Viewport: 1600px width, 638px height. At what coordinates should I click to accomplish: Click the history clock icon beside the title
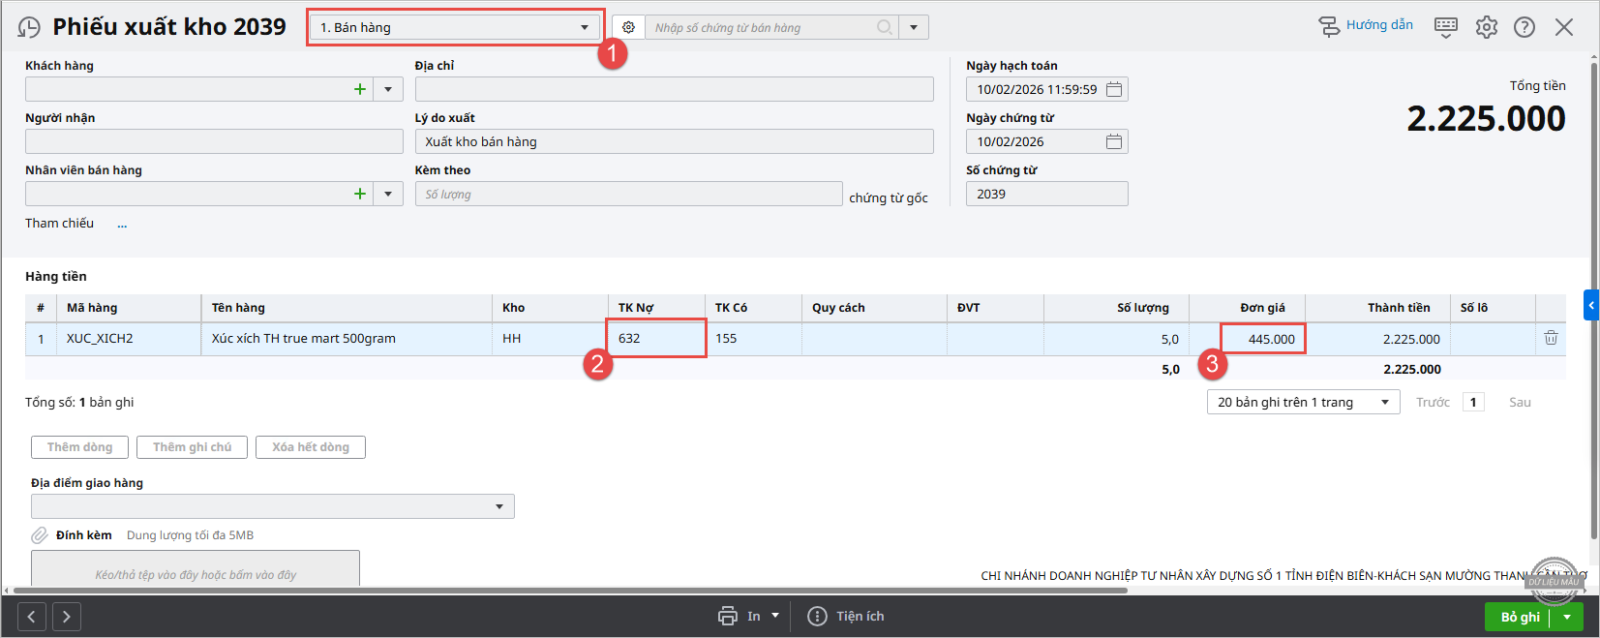tap(29, 28)
